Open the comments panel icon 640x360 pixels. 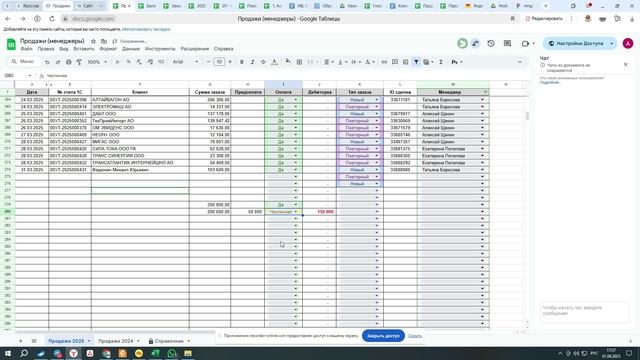pyautogui.click(x=507, y=43)
